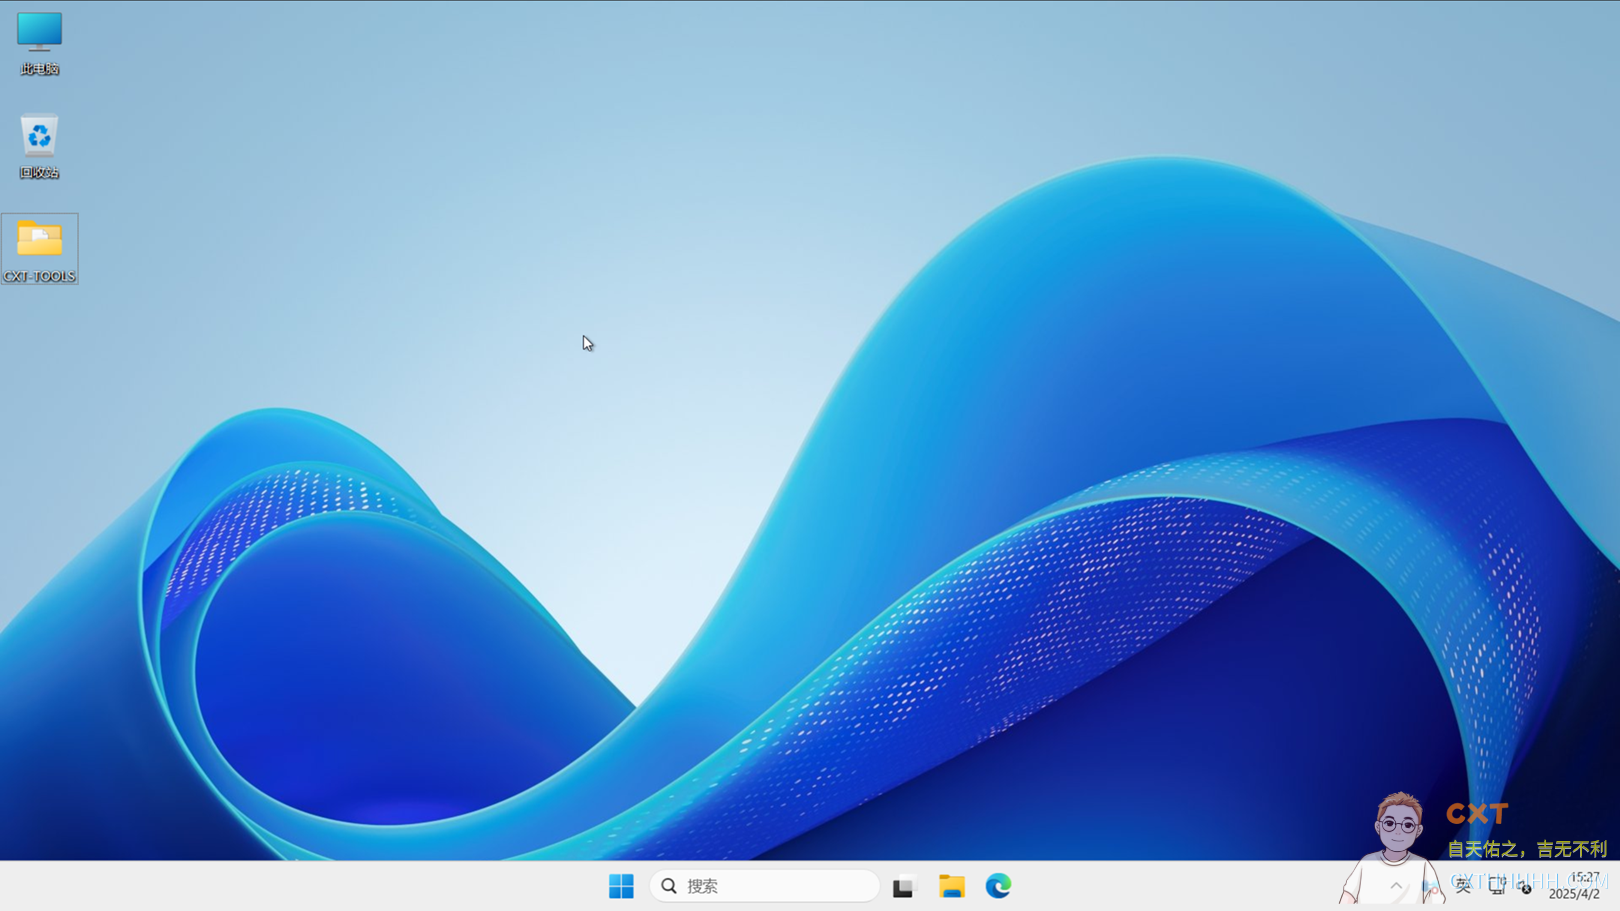Image resolution: width=1620 pixels, height=911 pixels.
Task: Launch Microsoft Edge from the taskbar
Action: pos(998,886)
